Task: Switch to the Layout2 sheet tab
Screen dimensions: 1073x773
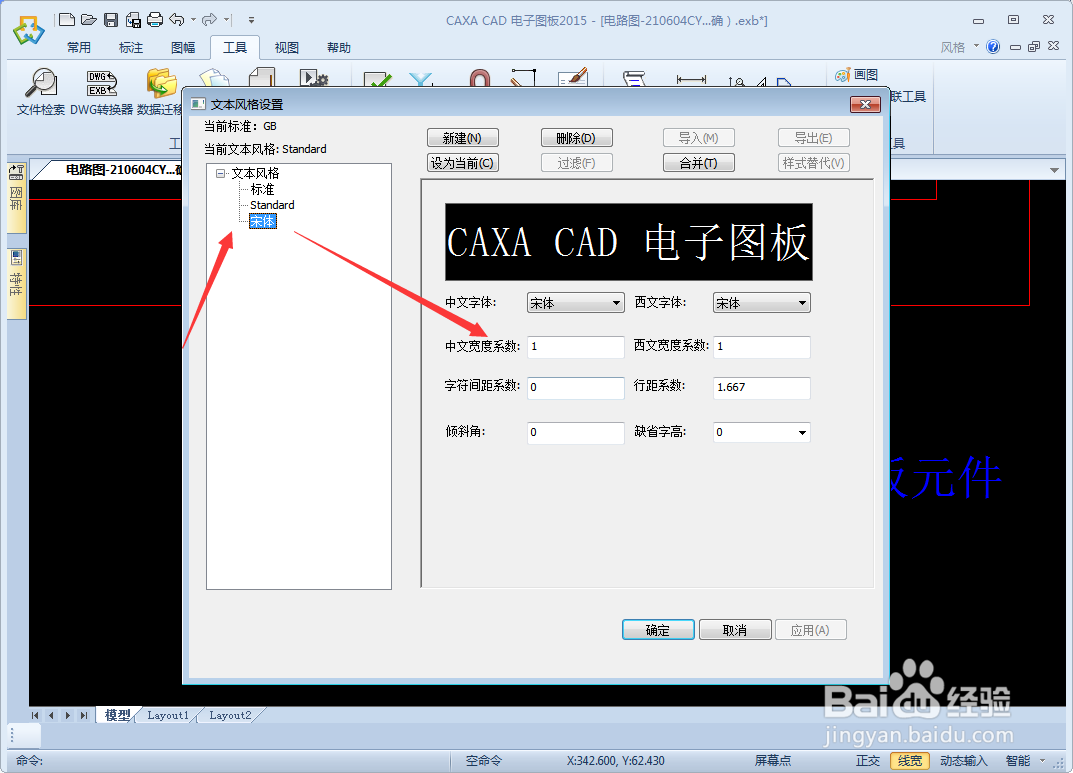Action: pos(230,716)
